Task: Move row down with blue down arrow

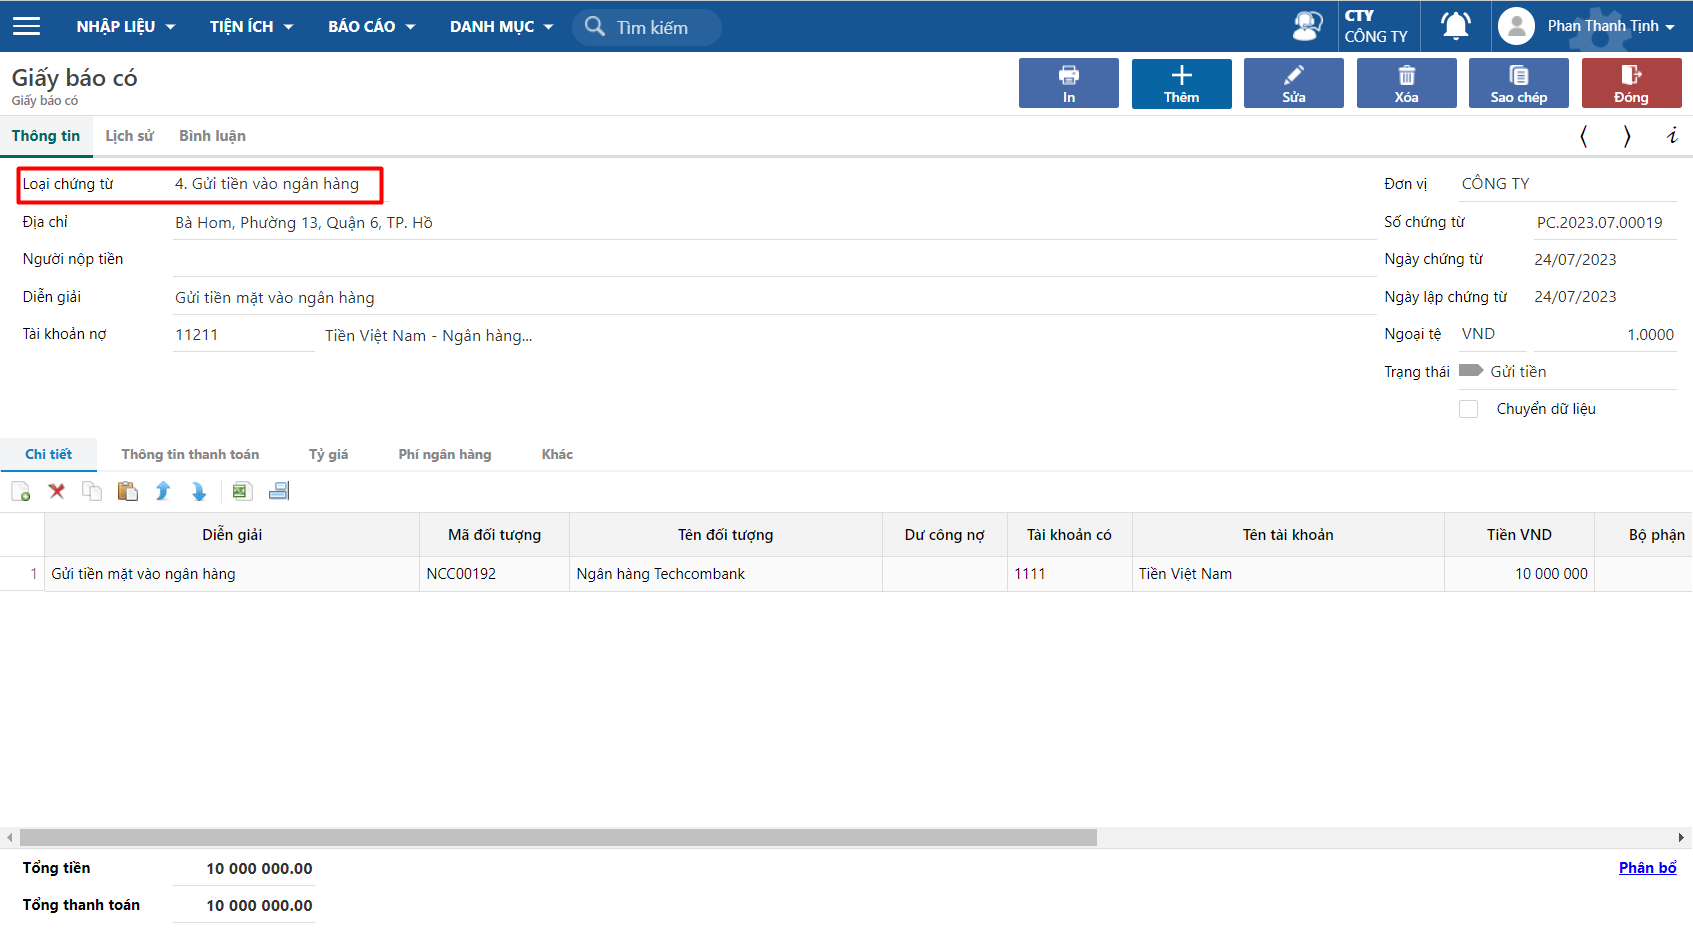Action: (199, 491)
